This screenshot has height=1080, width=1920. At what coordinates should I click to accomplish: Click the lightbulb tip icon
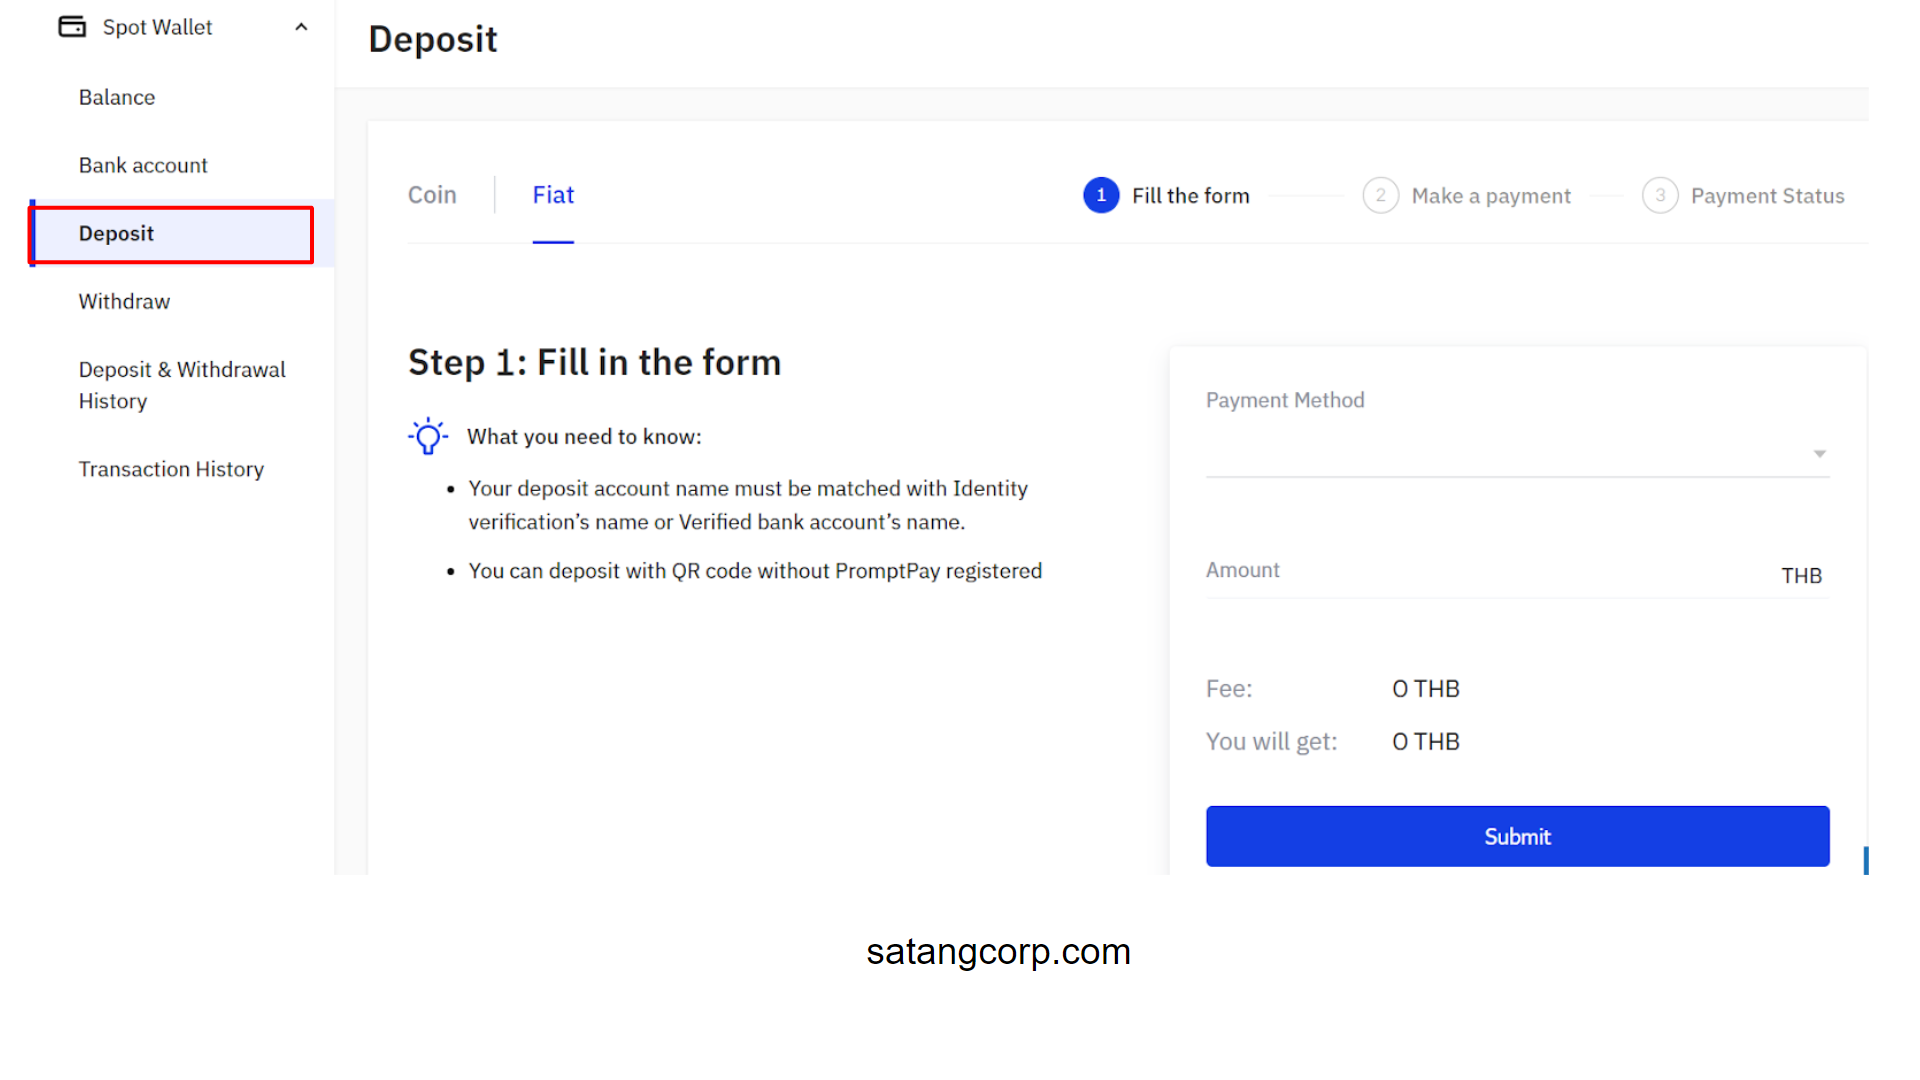tap(428, 435)
